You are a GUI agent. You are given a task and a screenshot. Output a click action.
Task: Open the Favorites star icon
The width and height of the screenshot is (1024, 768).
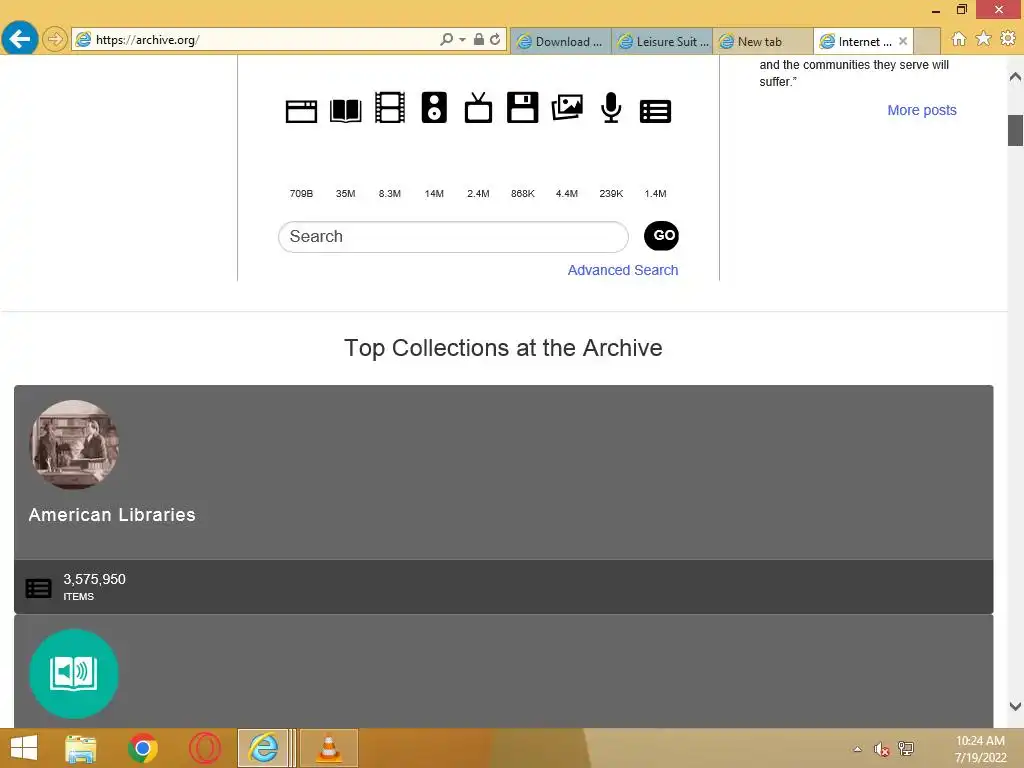(983, 39)
